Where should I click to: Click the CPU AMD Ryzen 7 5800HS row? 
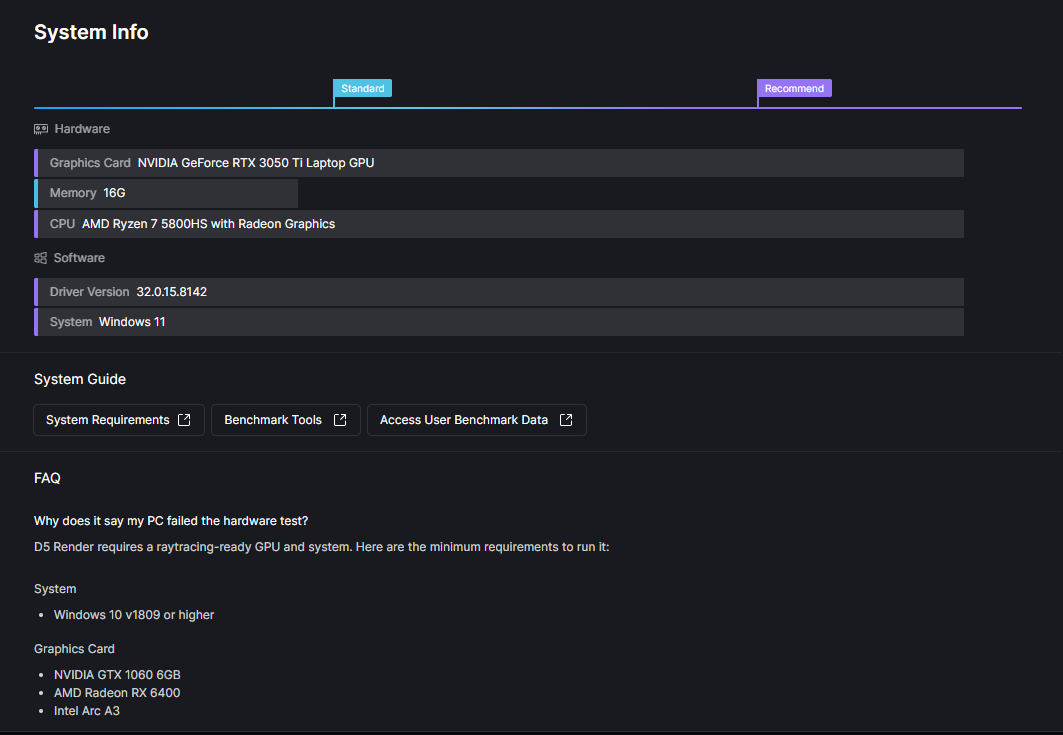499,224
